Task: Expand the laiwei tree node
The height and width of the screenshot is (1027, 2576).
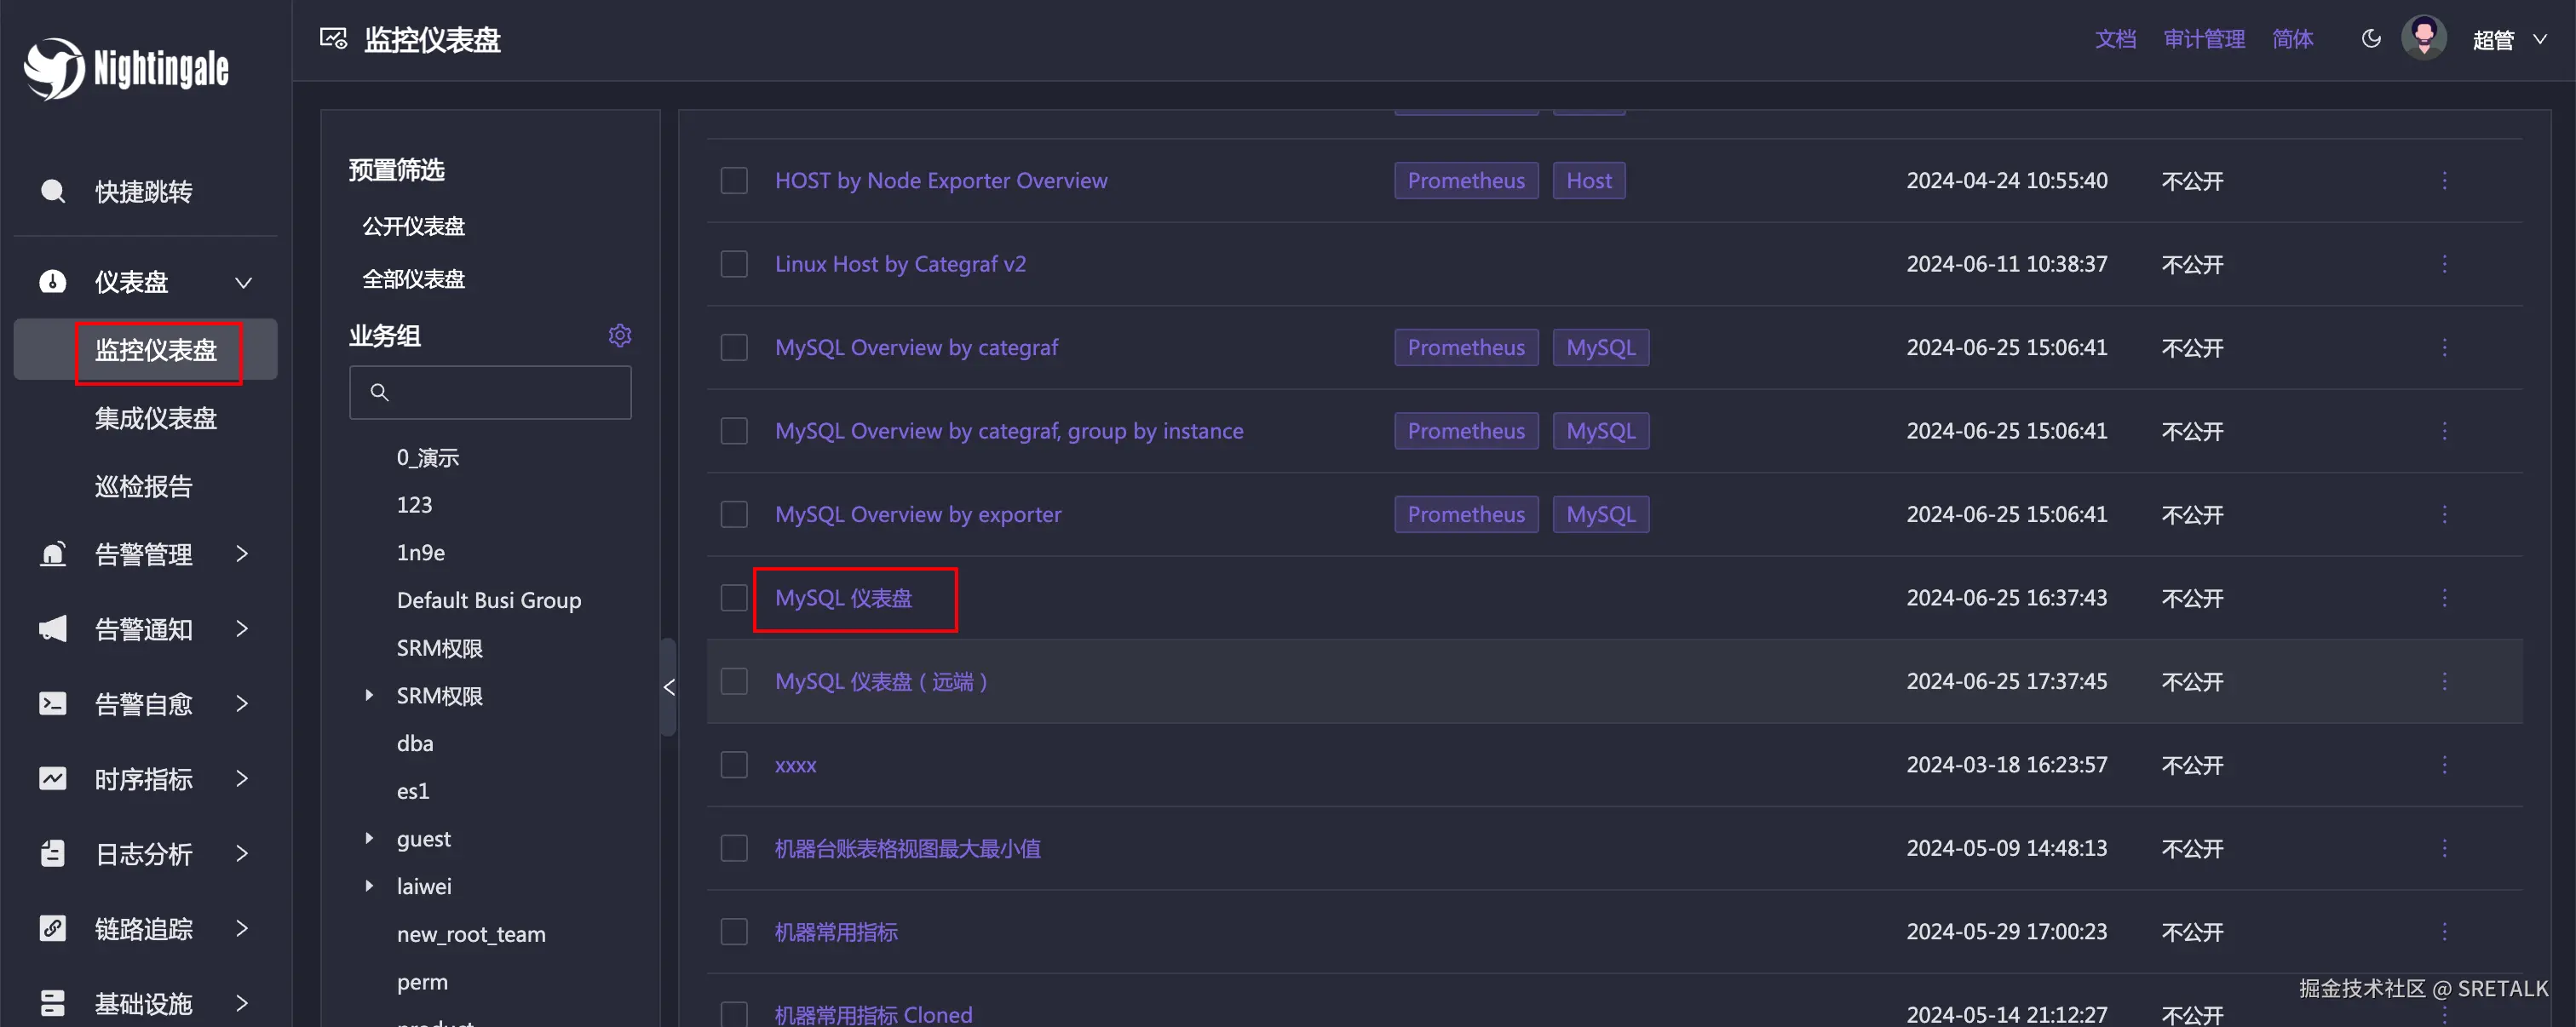Action: pos(369,886)
